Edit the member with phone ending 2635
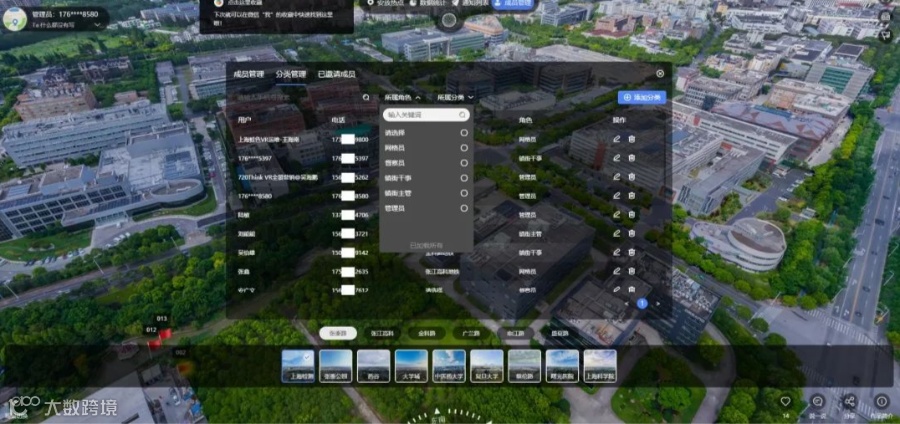This screenshot has height=424, width=900. coord(616,271)
